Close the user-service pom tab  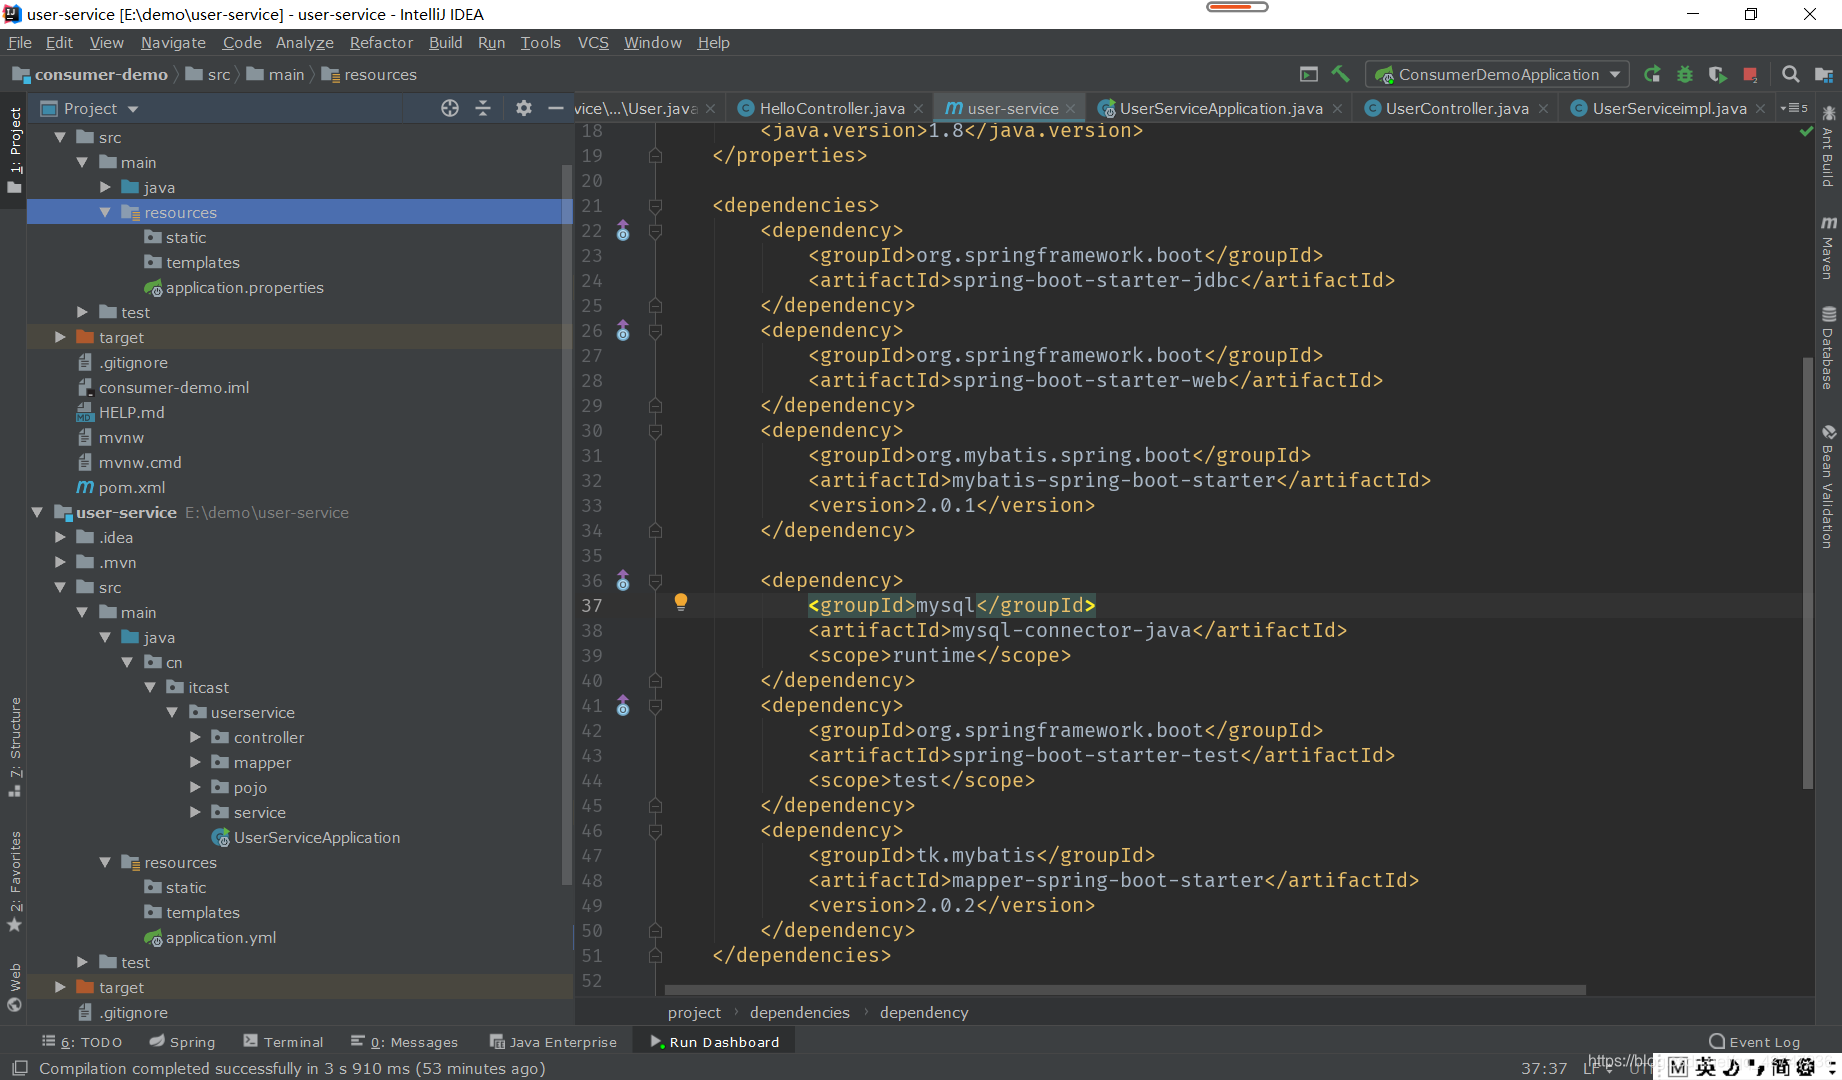pos(1071,108)
